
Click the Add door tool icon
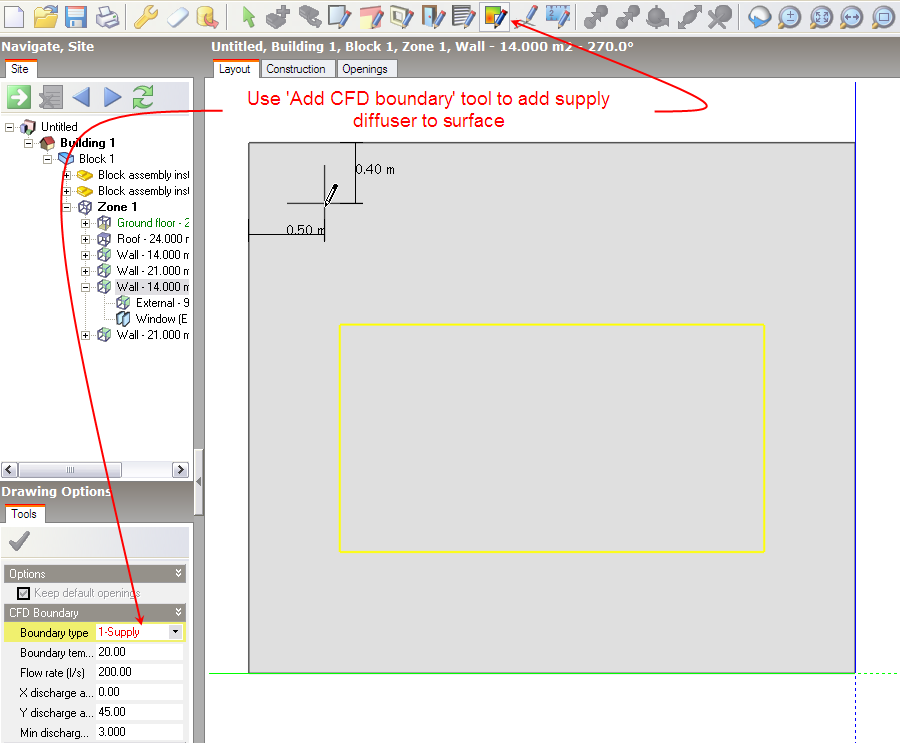pyautogui.click(x=432, y=16)
